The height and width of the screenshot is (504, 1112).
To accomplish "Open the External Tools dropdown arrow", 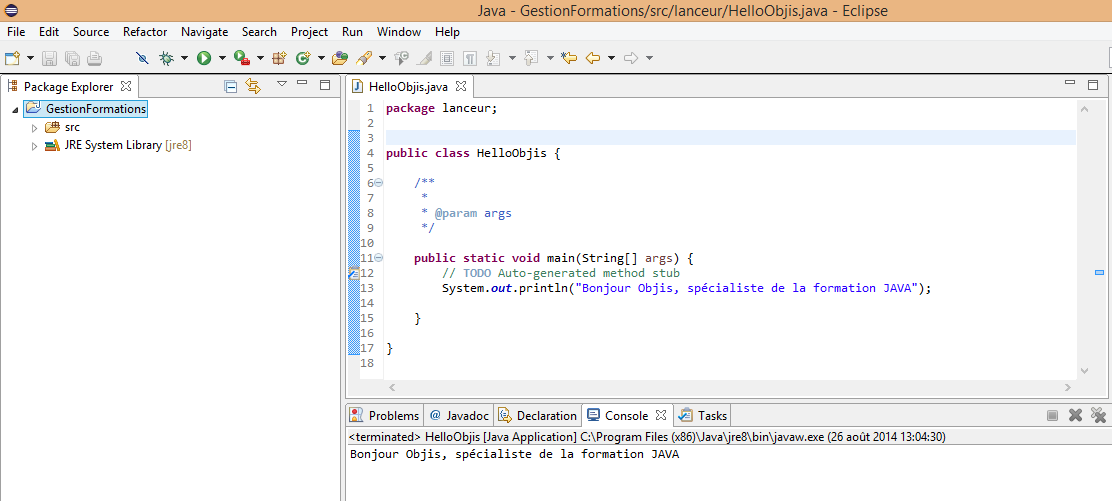I will (260, 58).
